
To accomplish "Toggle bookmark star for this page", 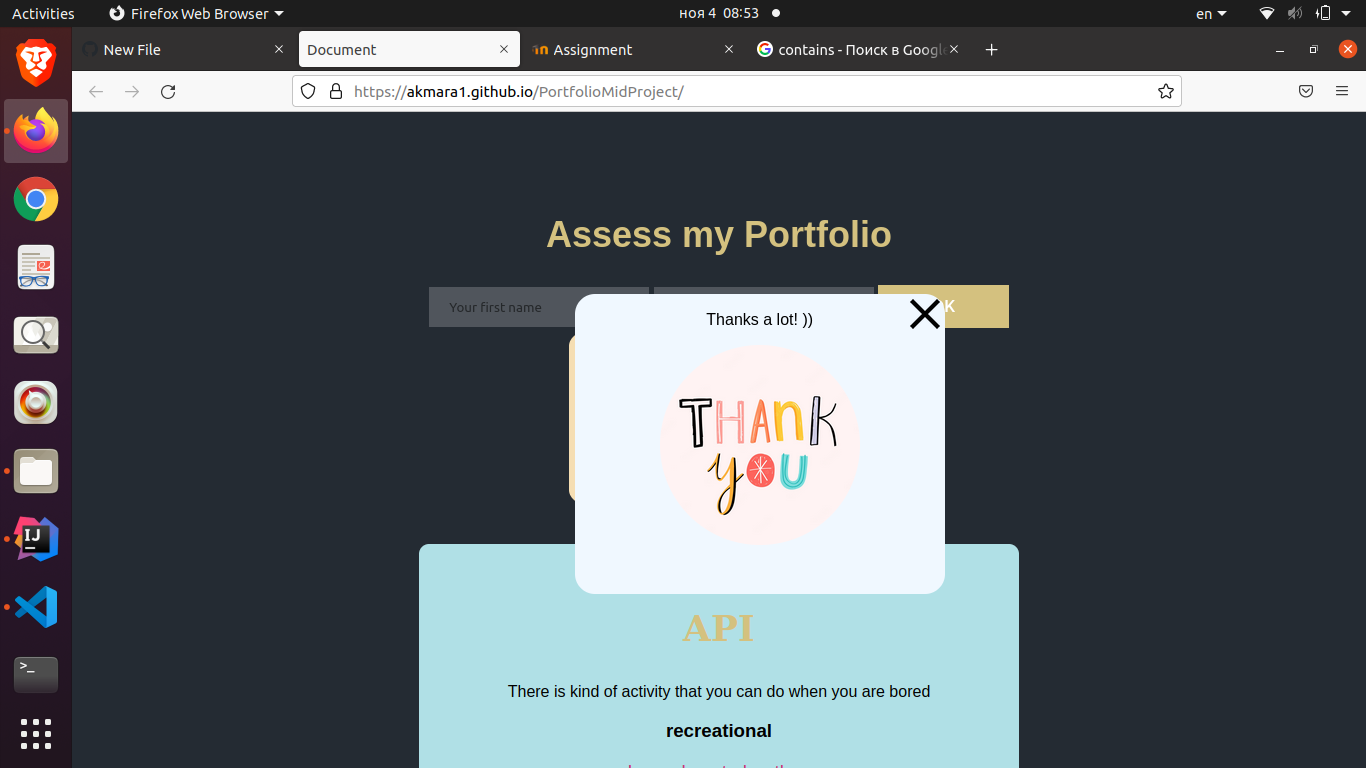I will pos(1165,91).
